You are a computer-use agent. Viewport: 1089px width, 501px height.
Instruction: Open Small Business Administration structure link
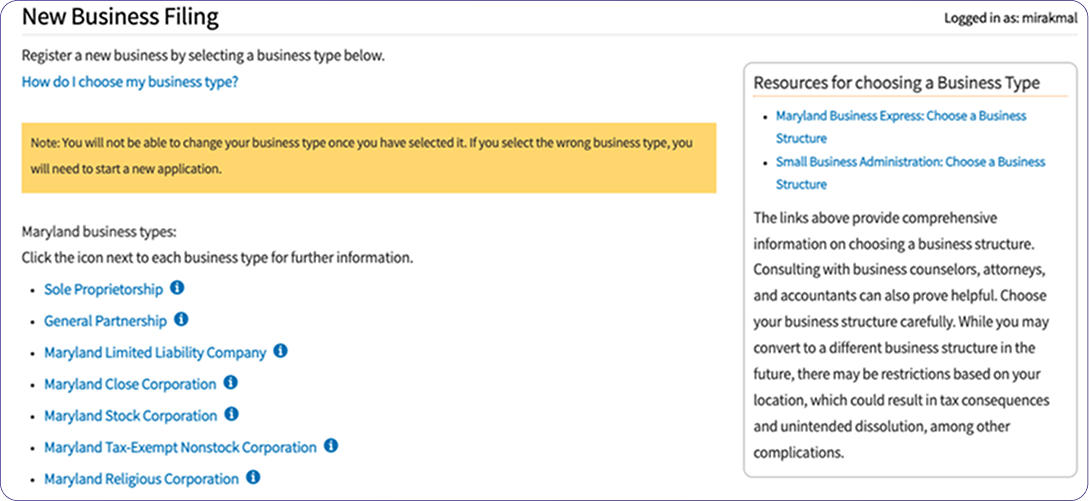[x=911, y=173]
